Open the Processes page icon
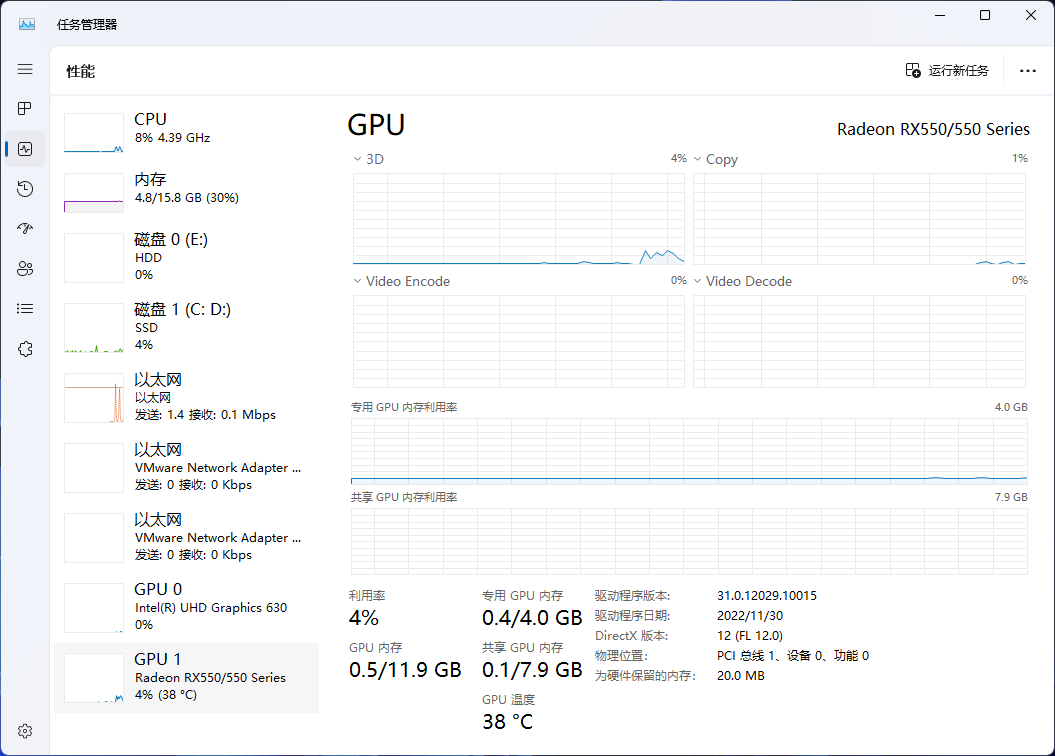Screen dimensions: 1055x756 click(25, 109)
